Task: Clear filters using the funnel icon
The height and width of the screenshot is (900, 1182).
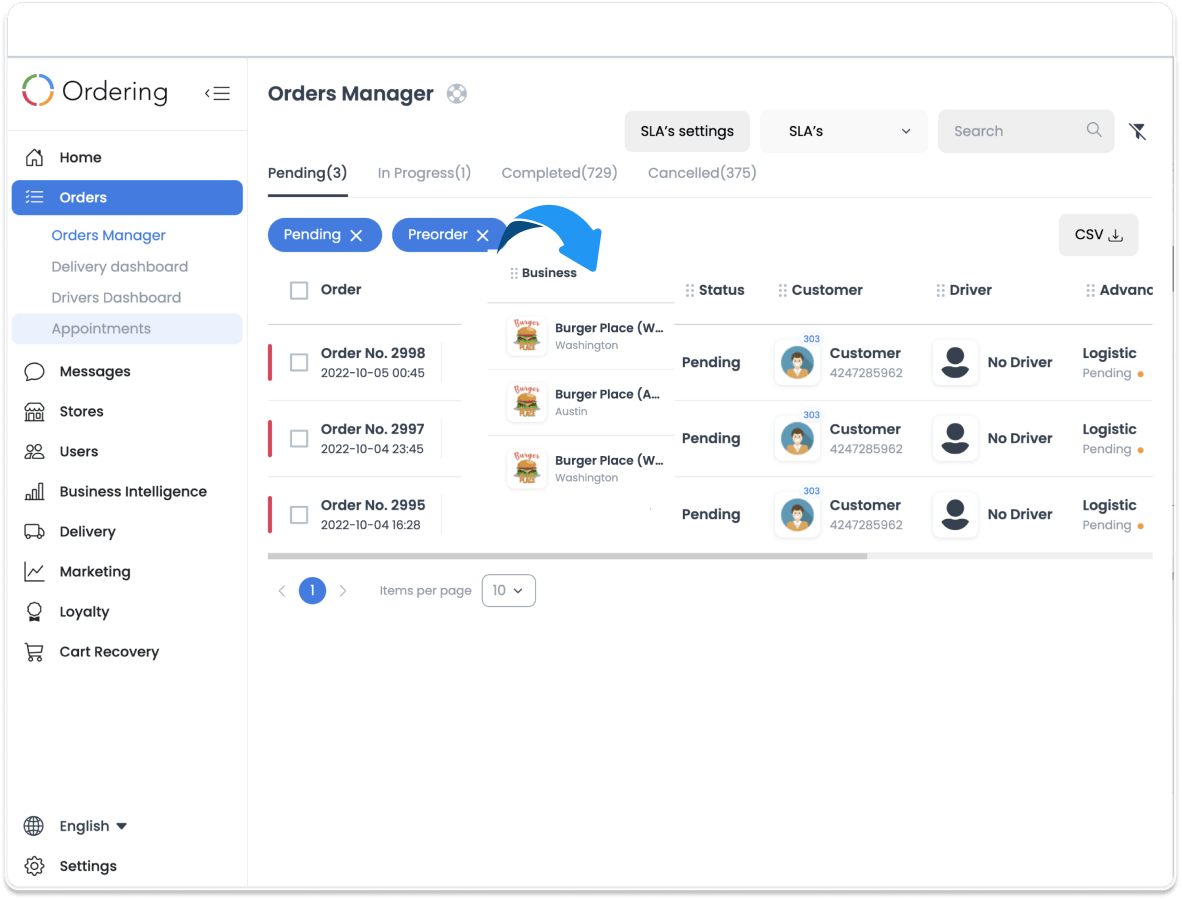Action: 1137,131
